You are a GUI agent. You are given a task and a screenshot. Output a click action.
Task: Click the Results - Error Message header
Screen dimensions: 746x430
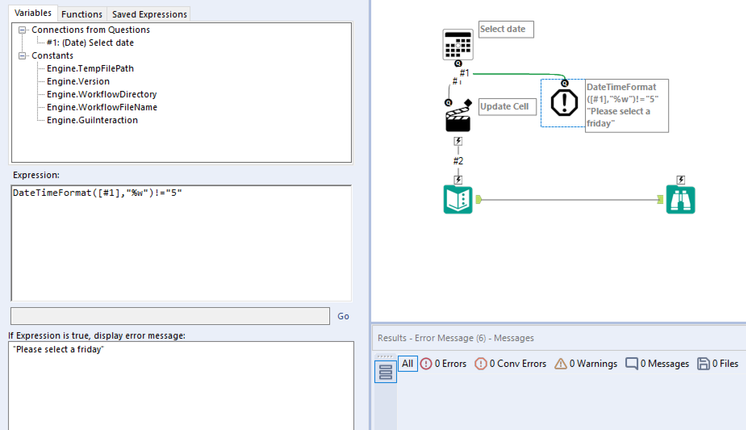pyautogui.click(x=455, y=338)
